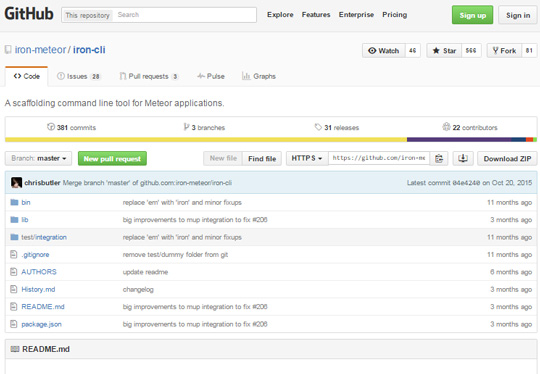Image resolution: width=540 pixels, height=374 pixels.
Task: Click the contributors people icon
Action: [446, 127]
